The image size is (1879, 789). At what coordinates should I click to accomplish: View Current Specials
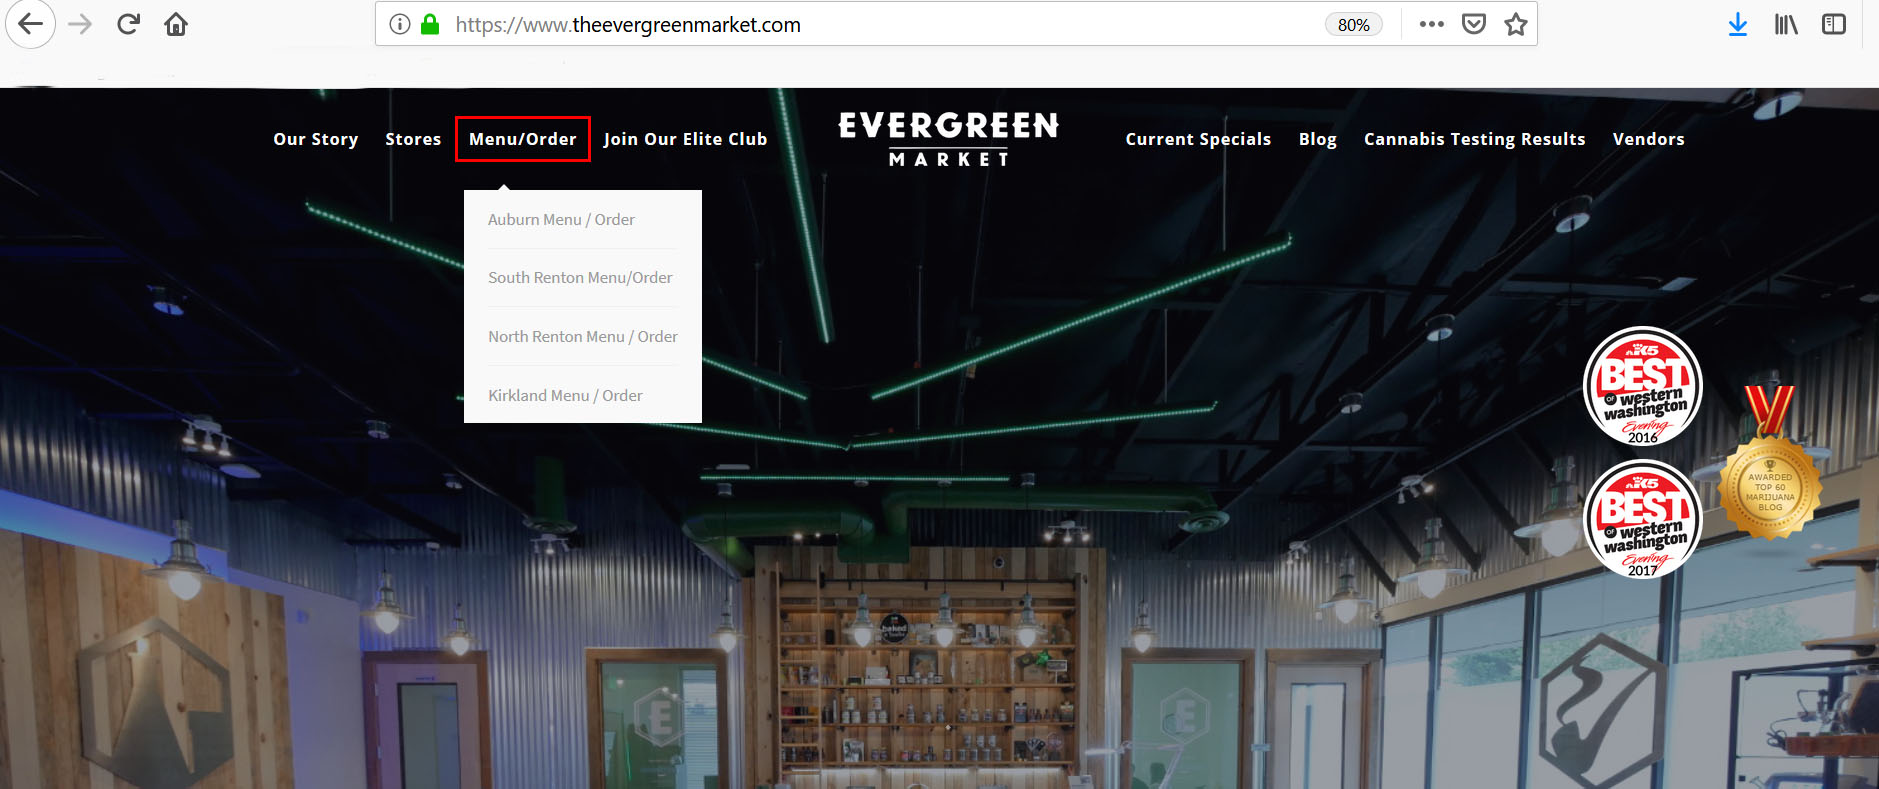(1198, 139)
